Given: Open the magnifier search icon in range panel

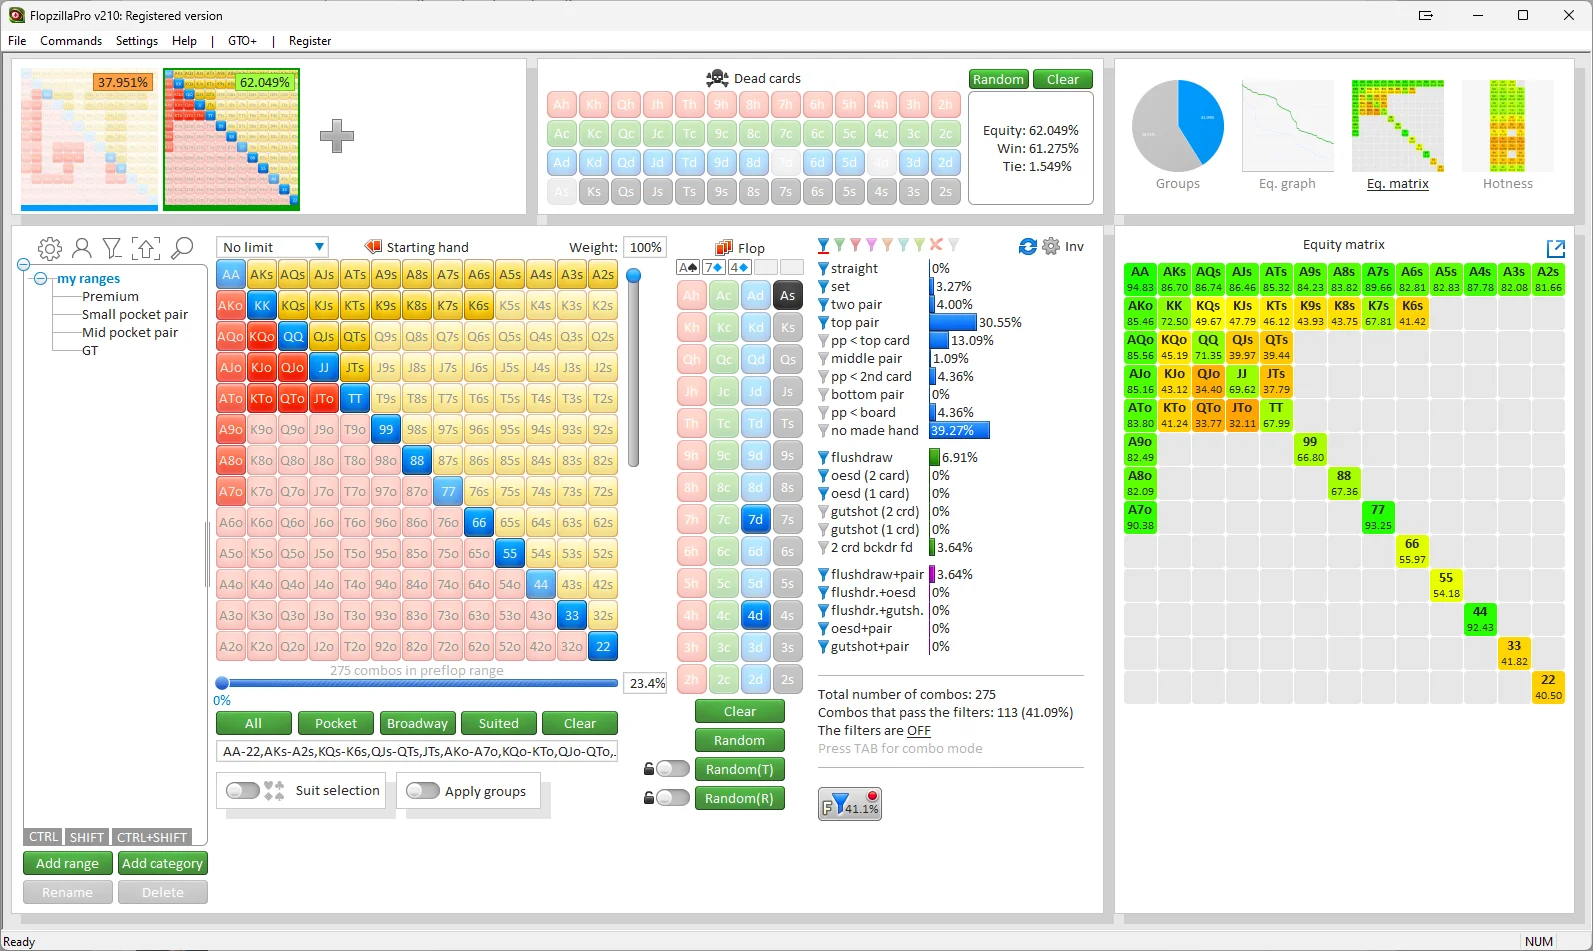Looking at the screenshot, I should point(182,248).
